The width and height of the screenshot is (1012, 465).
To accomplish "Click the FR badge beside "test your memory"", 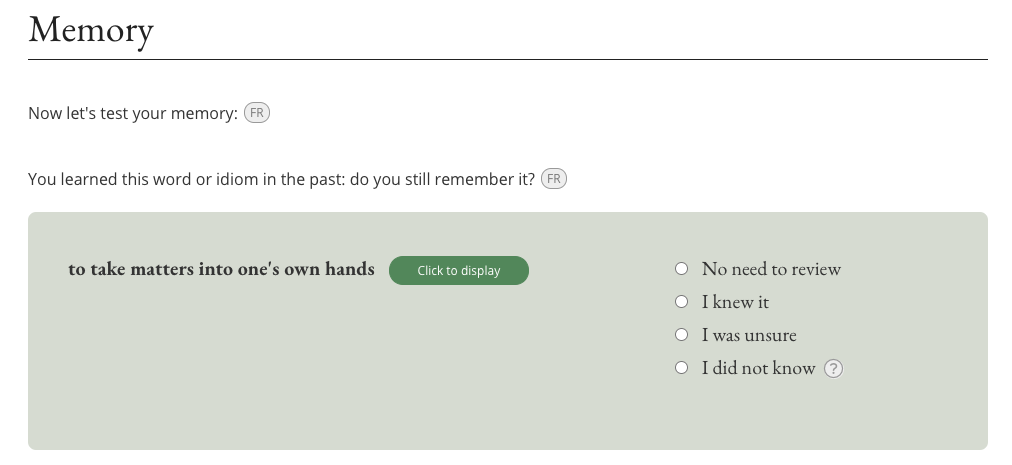I will tap(257, 113).
